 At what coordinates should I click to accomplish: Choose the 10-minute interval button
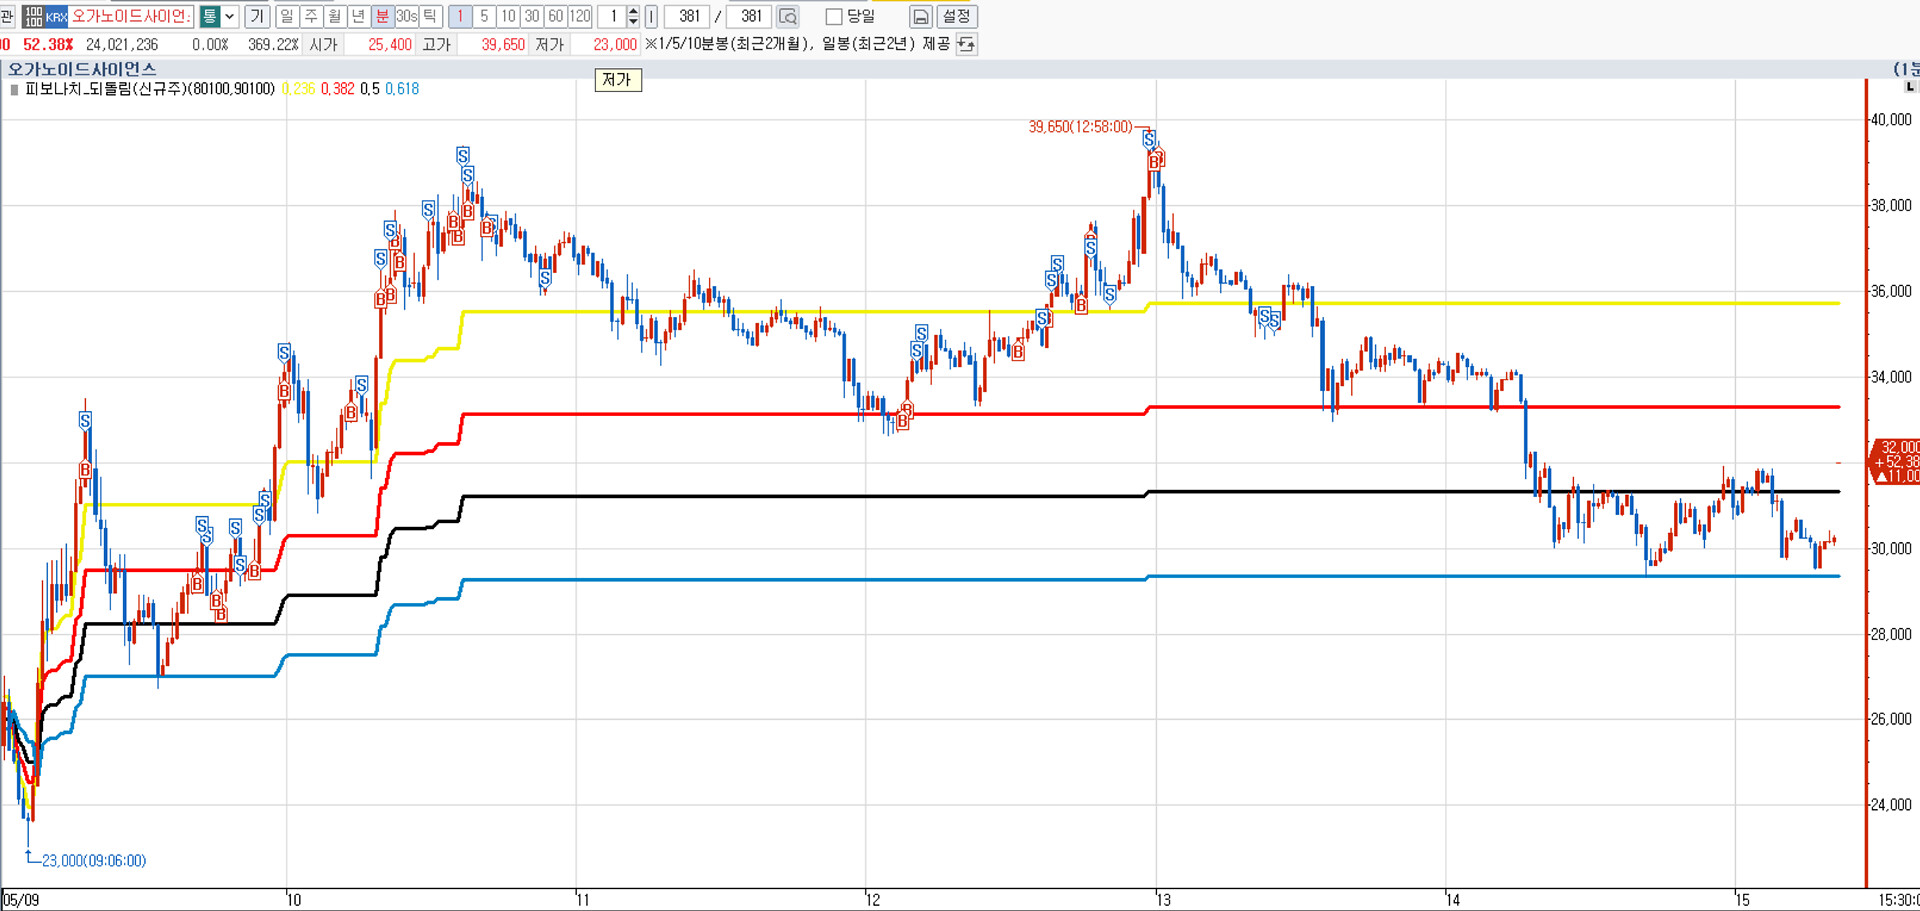click(x=508, y=16)
